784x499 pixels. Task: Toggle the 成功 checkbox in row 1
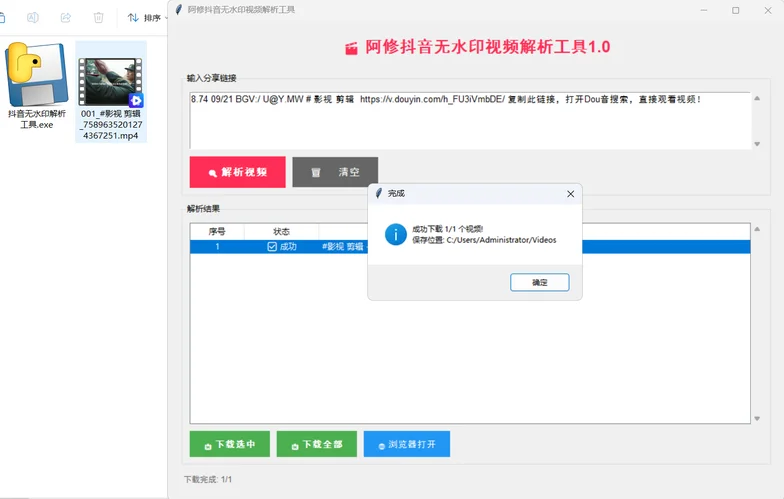(272, 246)
